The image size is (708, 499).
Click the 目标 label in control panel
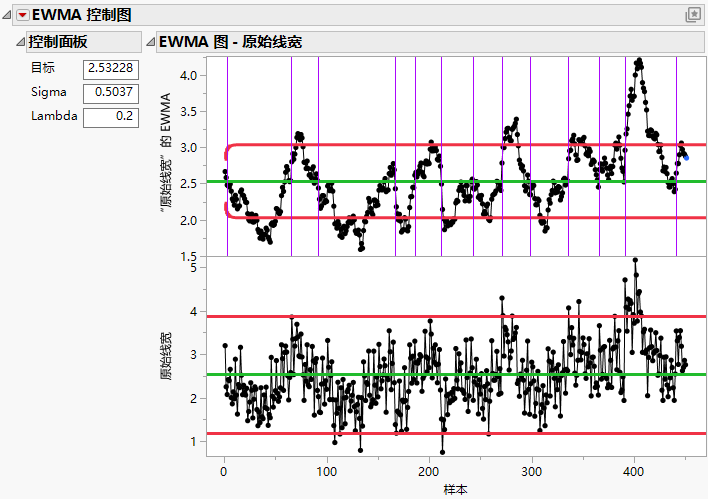42,68
